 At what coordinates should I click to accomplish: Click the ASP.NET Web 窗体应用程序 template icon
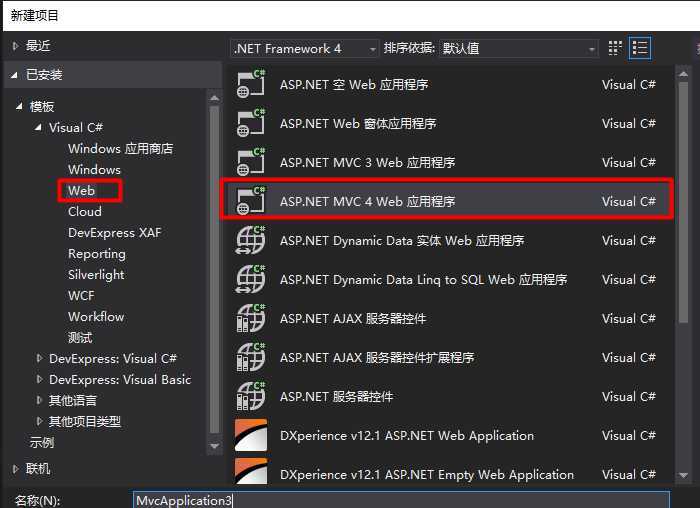click(250, 123)
